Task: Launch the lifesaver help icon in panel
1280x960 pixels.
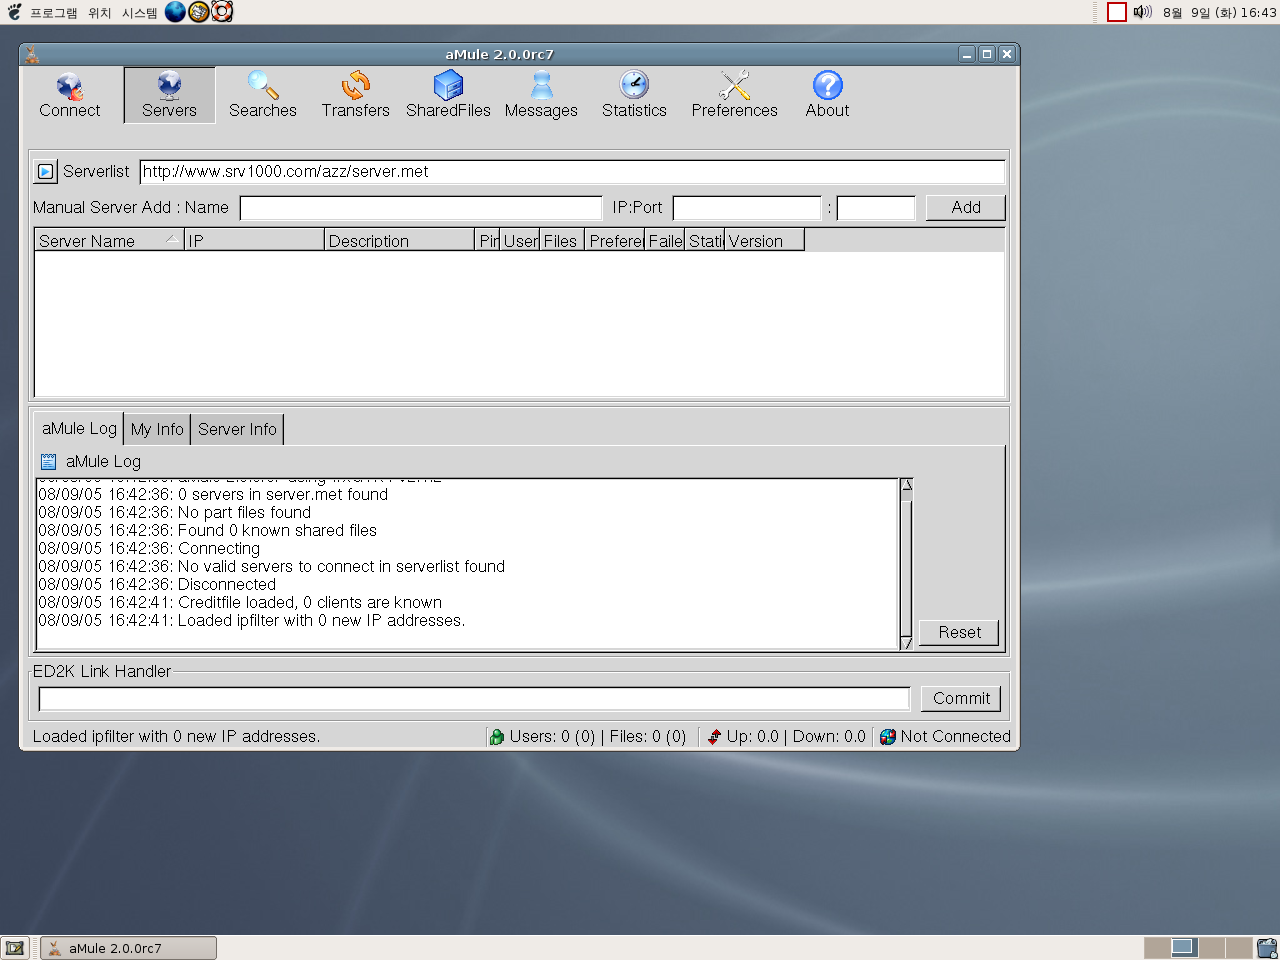Action: [x=222, y=12]
